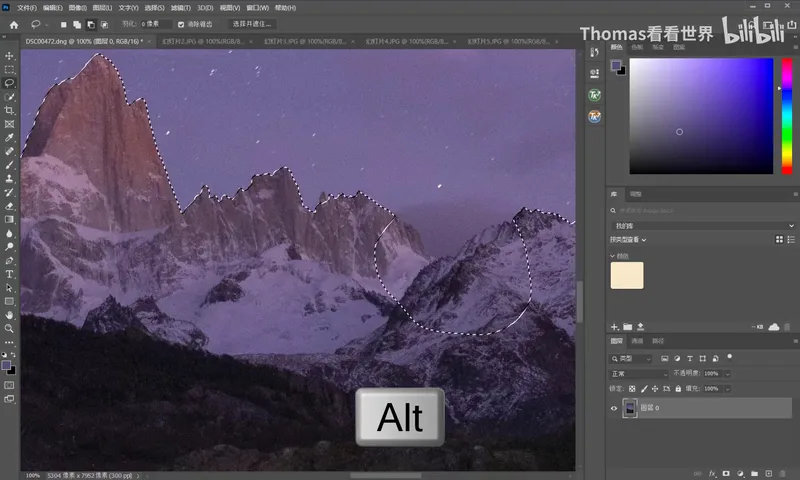
Task: Collapse the library colors section
Action: (612, 256)
